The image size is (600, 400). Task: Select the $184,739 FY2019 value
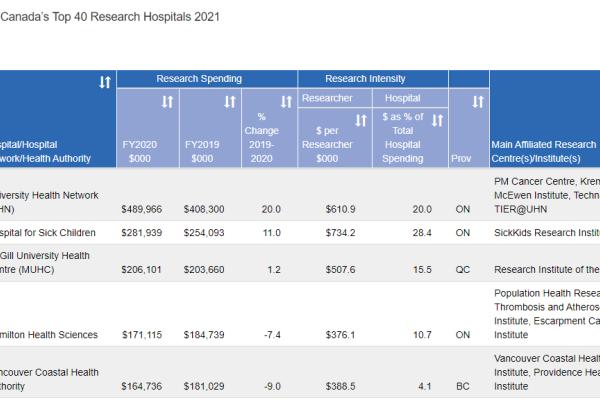pos(204,335)
